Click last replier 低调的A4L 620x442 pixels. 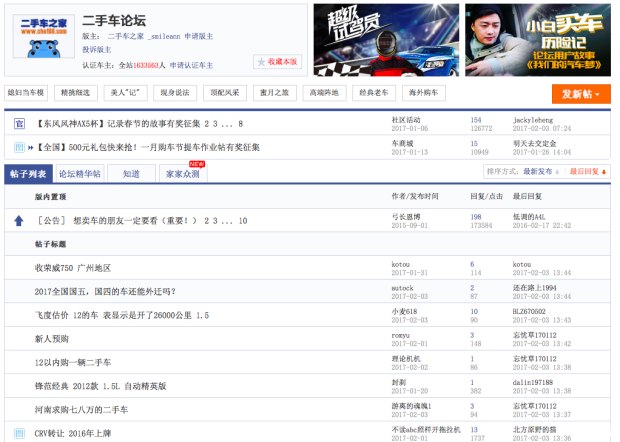[x=529, y=217]
